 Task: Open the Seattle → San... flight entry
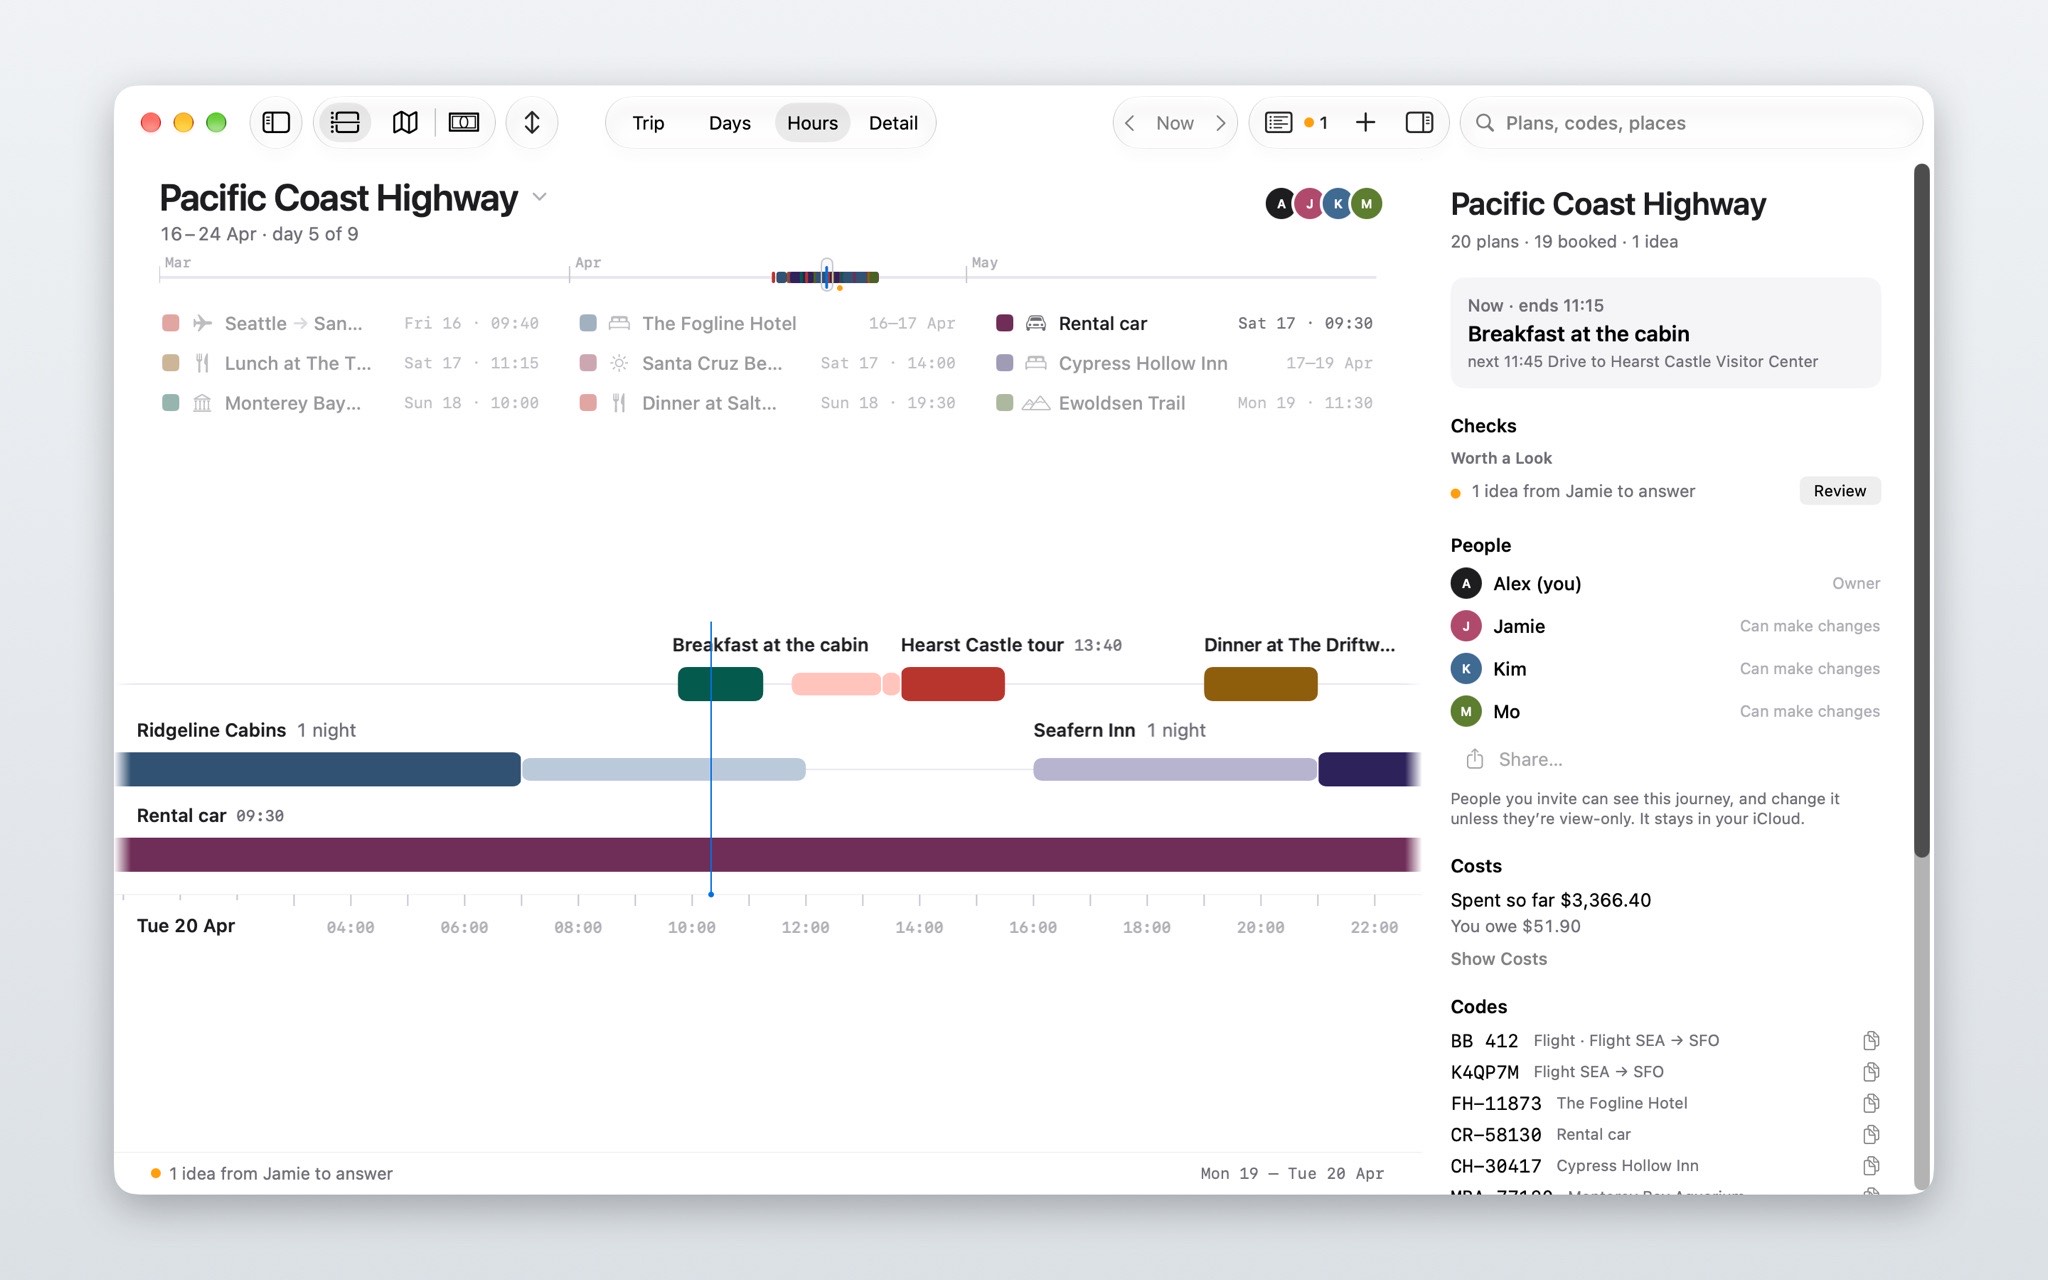pyautogui.click(x=350, y=323)
